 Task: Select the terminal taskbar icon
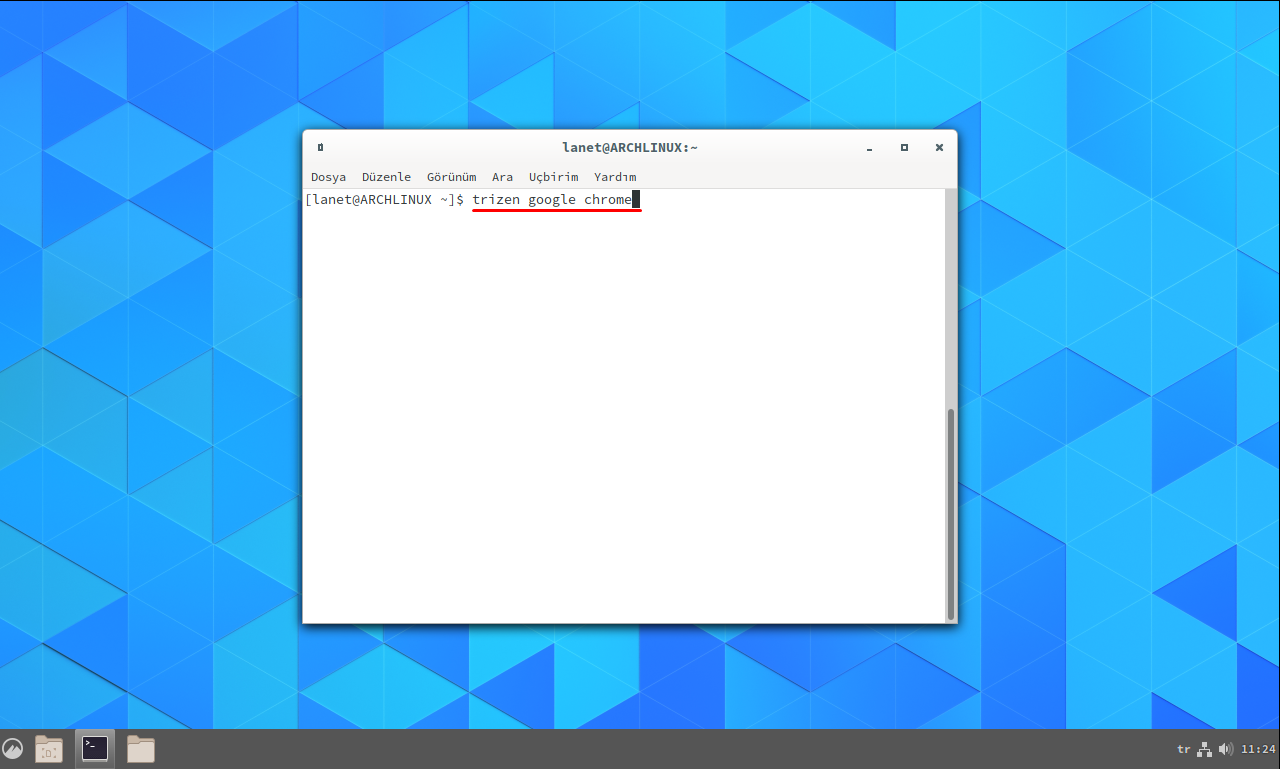point(95,748)
